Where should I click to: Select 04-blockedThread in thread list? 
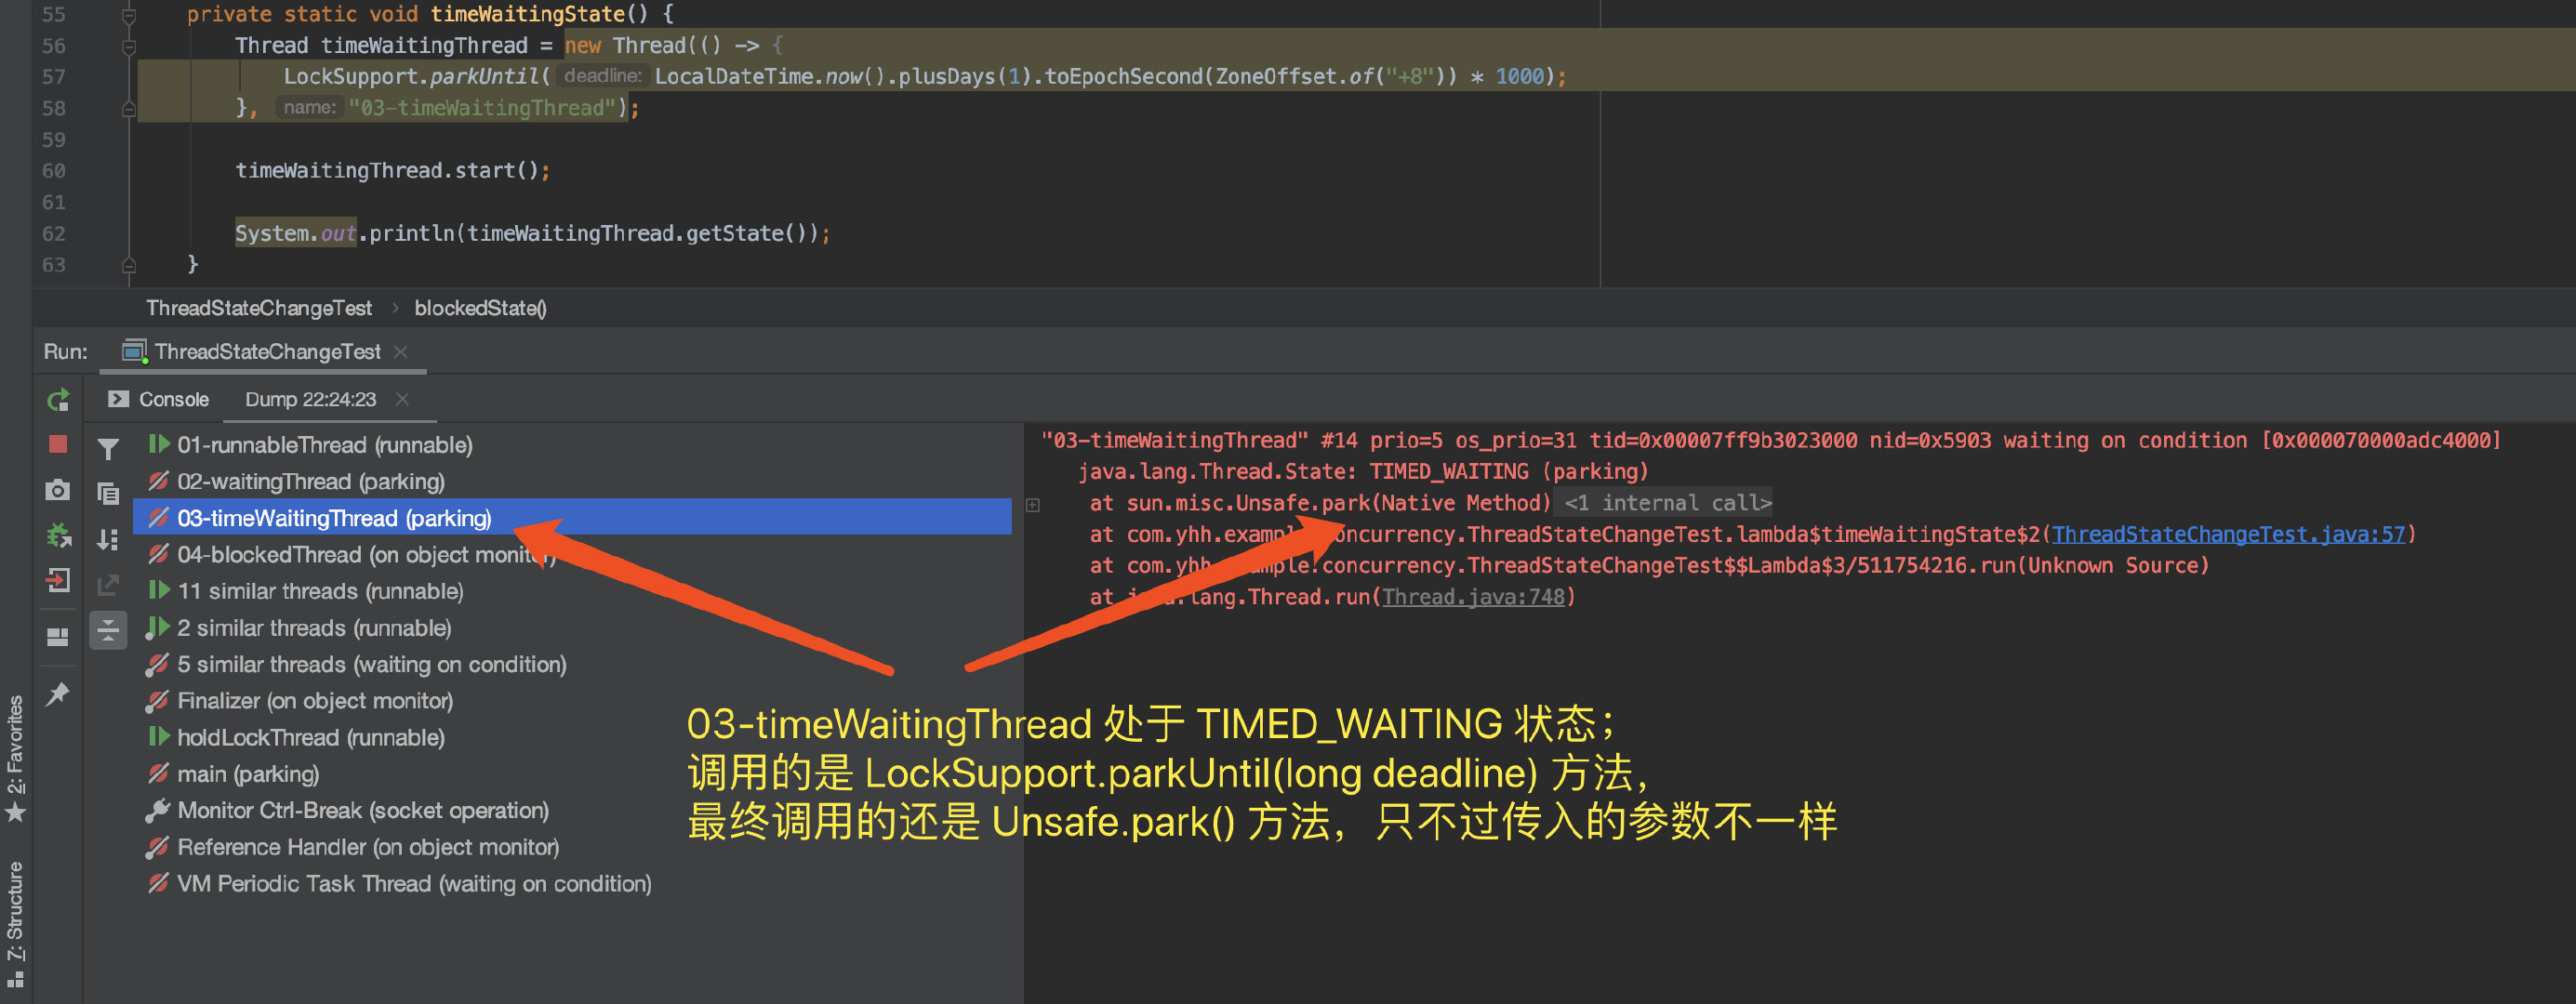[269, 555]
